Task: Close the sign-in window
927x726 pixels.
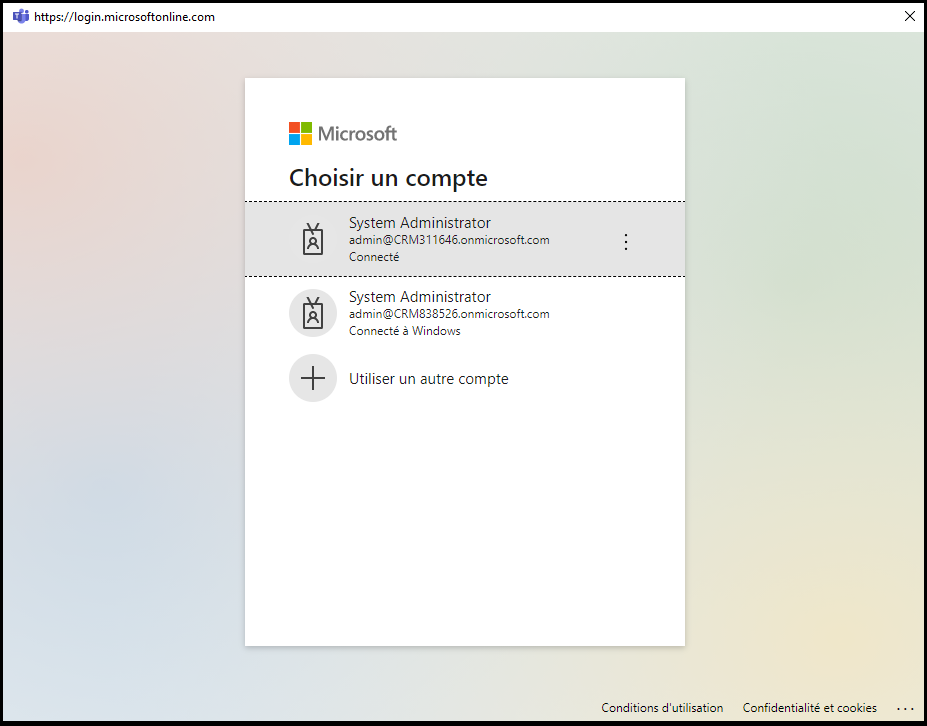Action: pos(910,17)
